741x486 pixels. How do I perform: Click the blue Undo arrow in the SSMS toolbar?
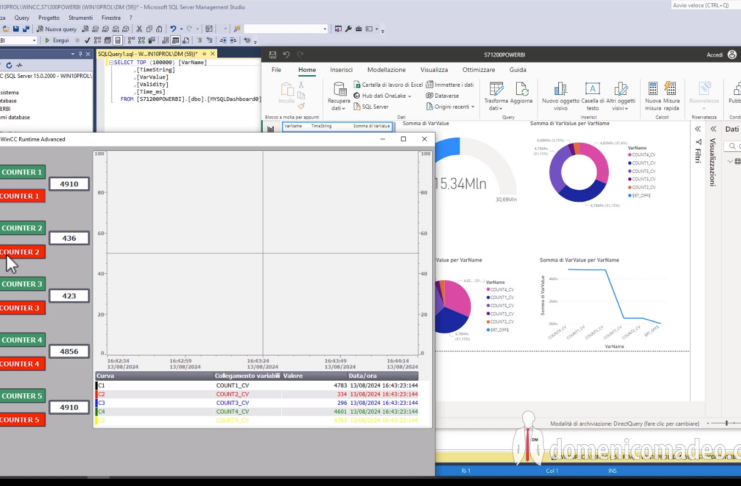pyautogui.click(x=173, y=29)
